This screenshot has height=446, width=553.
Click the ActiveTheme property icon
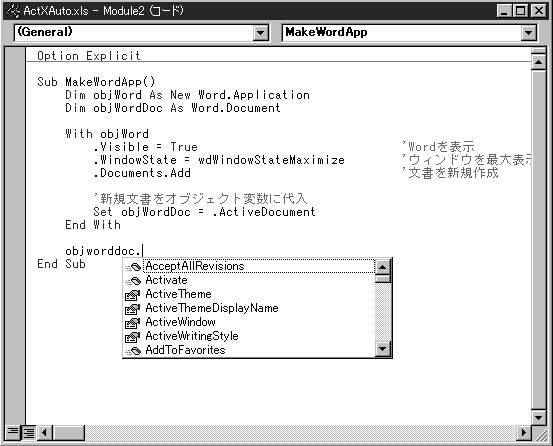[133, 295]
